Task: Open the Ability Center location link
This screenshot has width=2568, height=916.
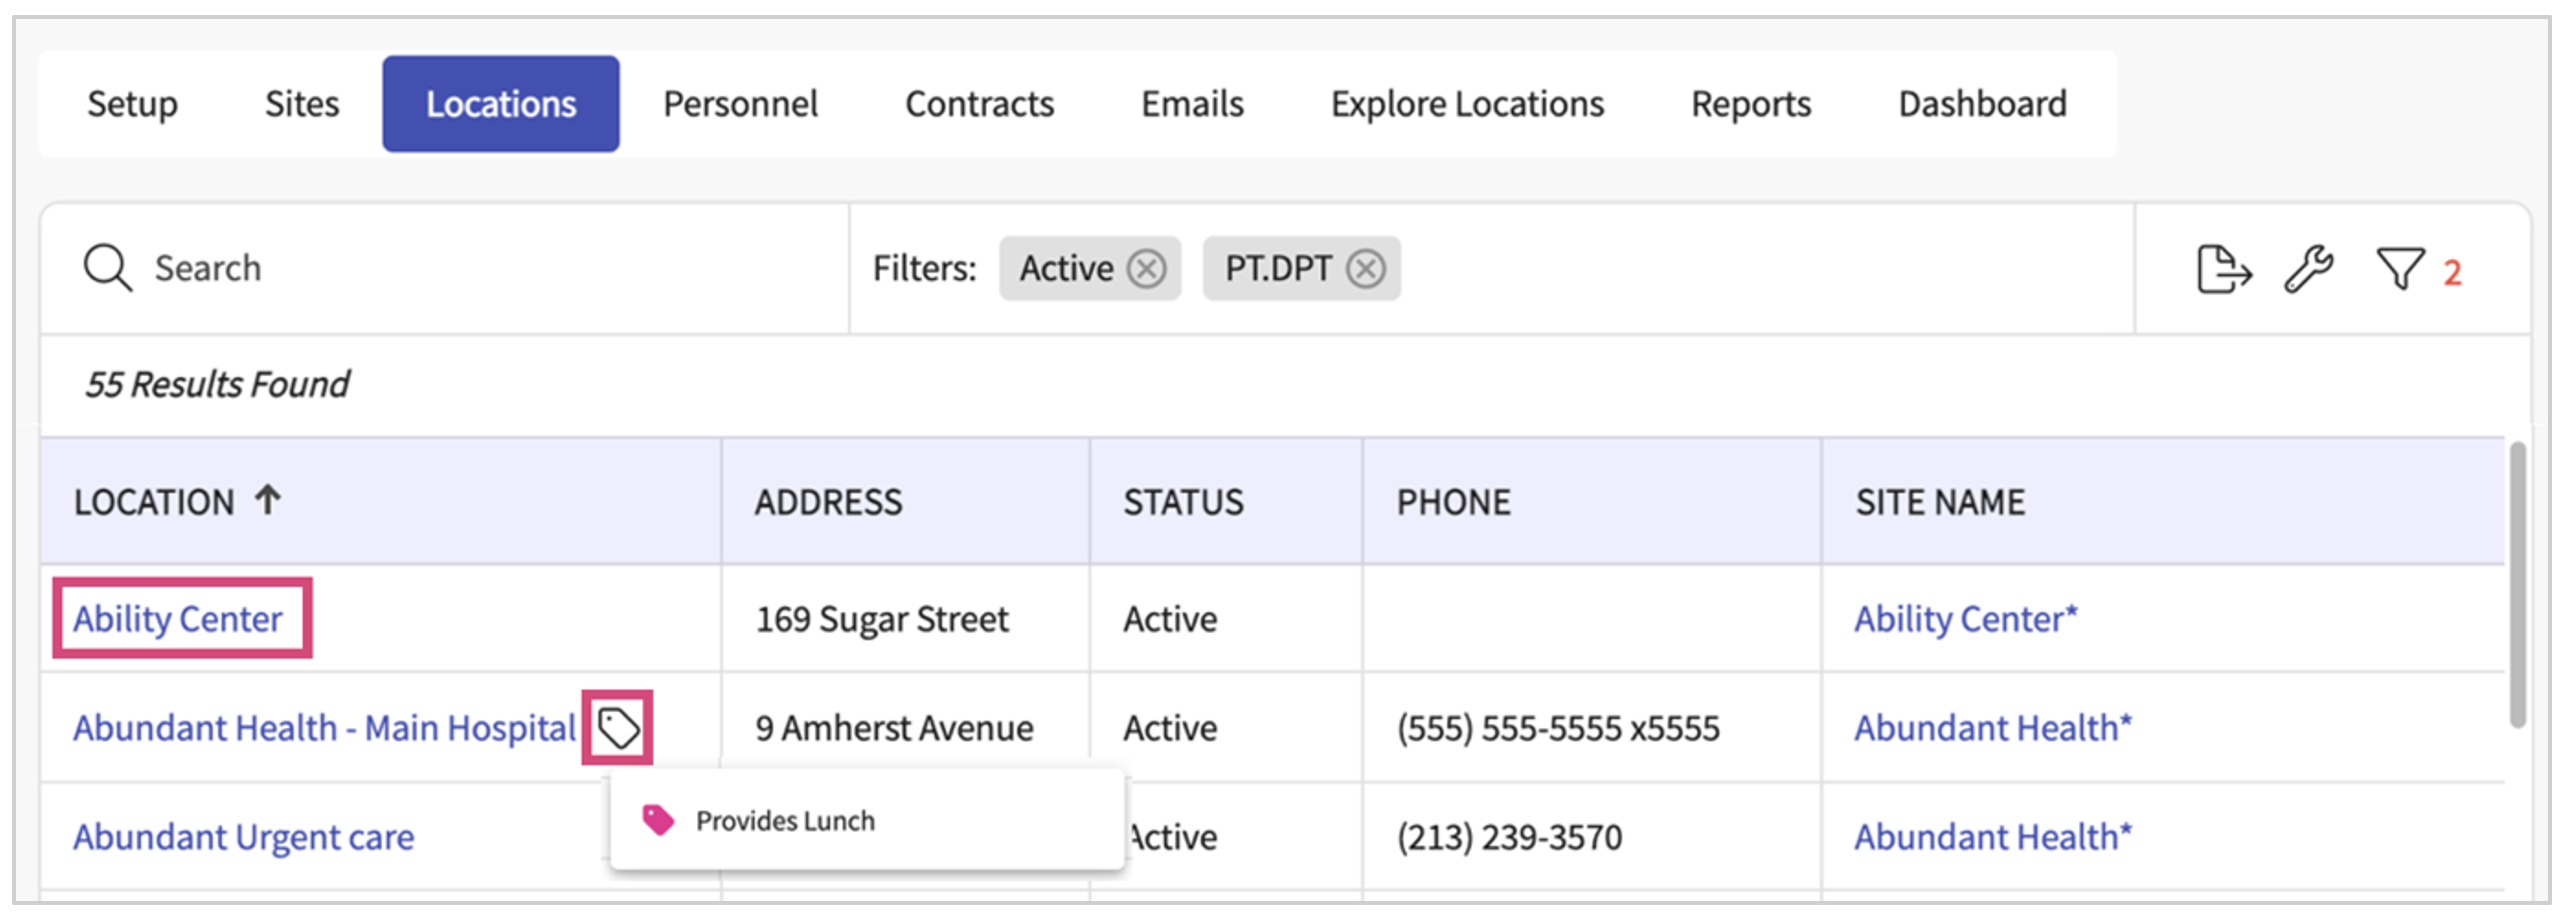Action: (178, 619)
